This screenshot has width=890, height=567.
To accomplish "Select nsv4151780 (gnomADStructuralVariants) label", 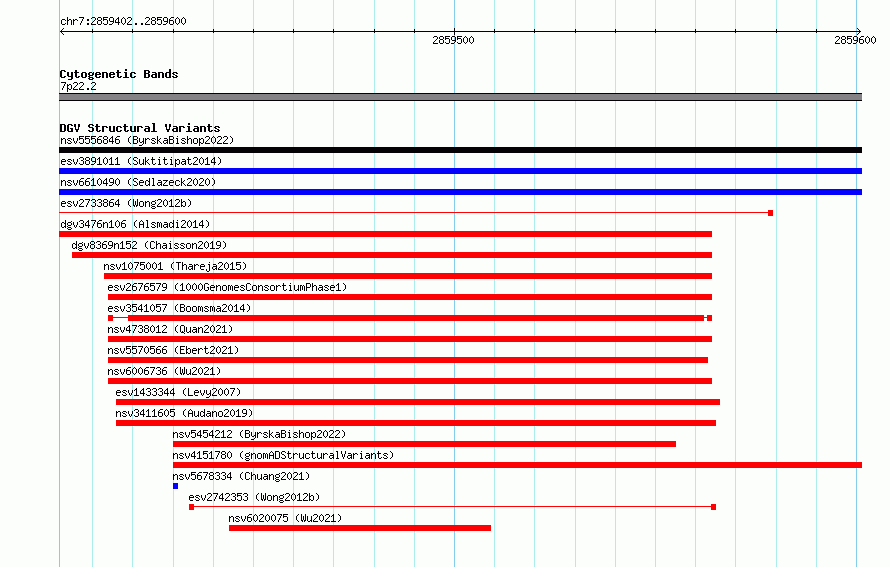I will [283, 455].
